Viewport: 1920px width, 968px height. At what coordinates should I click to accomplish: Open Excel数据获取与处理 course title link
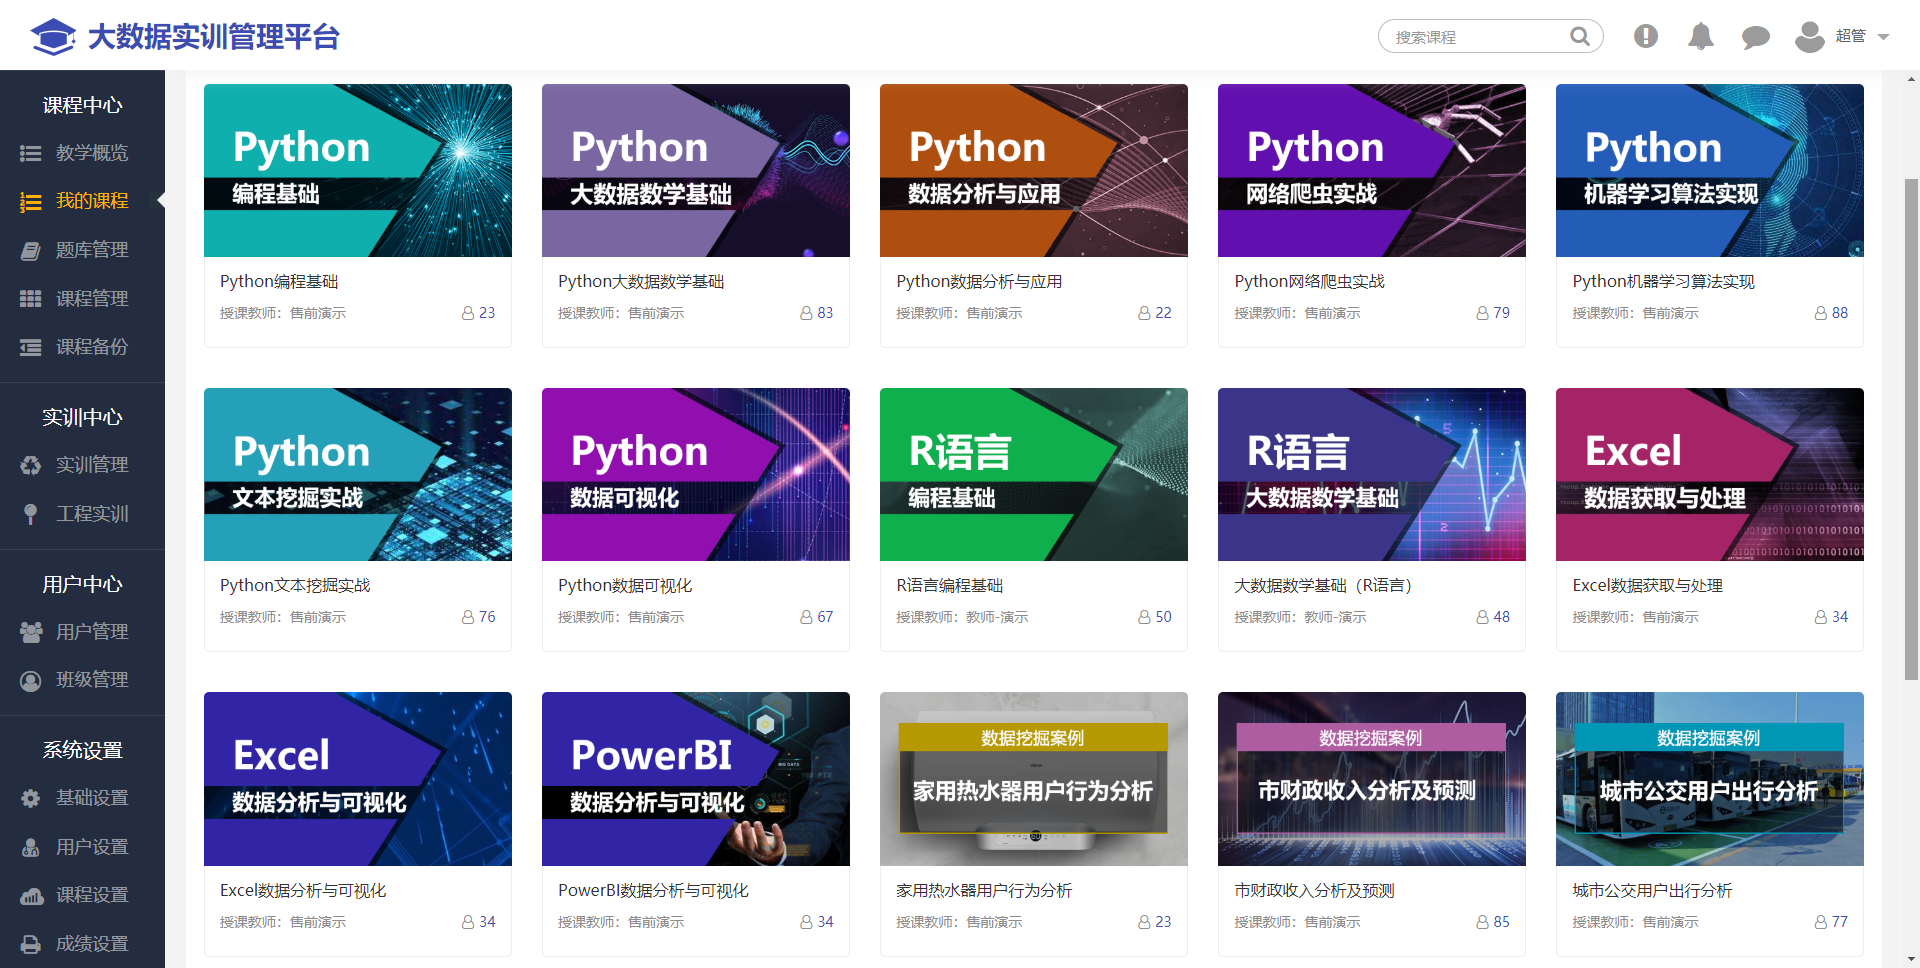[x=1647, y=586]
